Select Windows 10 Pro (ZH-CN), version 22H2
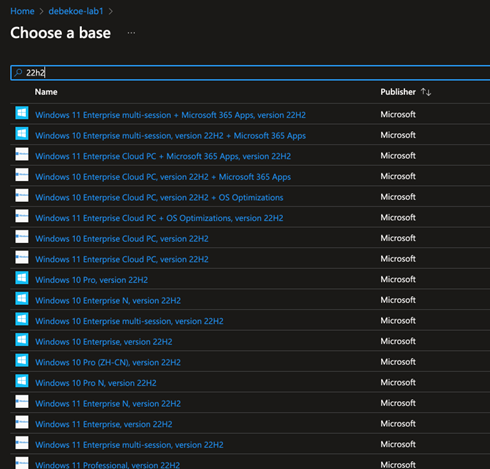The image size is (490, 469). coord(108,362)
